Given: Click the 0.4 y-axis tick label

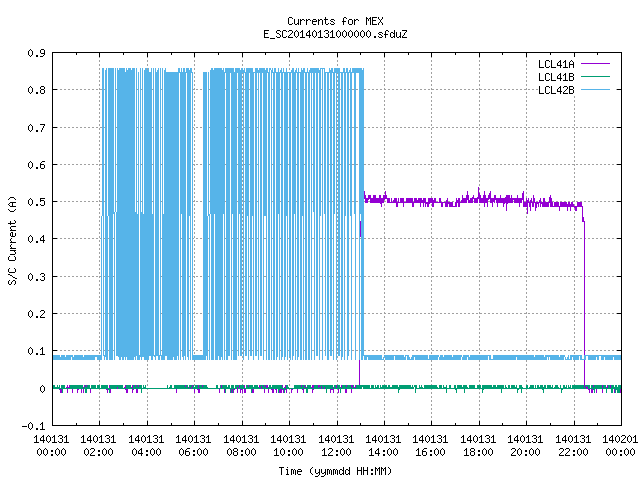Looking at the screenshot, I should click(x=36, y=239).
